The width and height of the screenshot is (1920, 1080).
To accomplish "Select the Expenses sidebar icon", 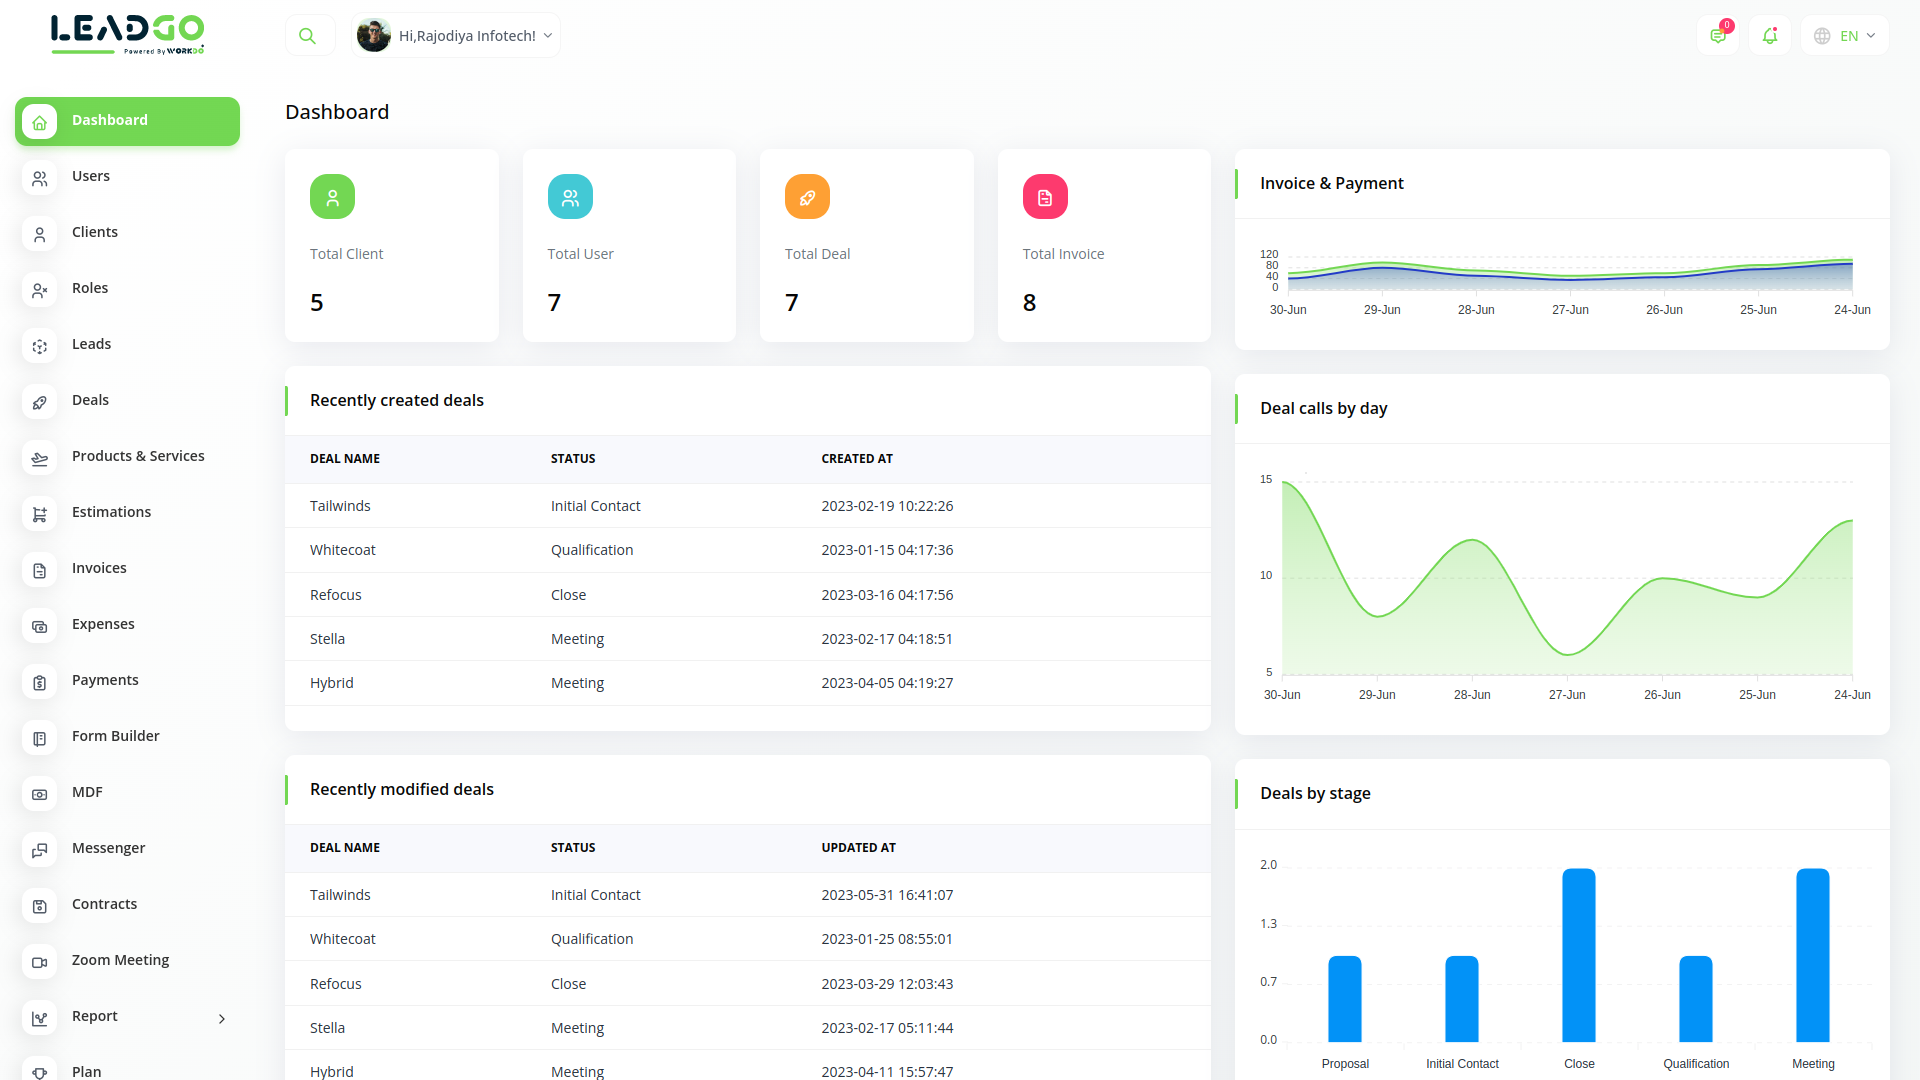I will click(39, 626).
